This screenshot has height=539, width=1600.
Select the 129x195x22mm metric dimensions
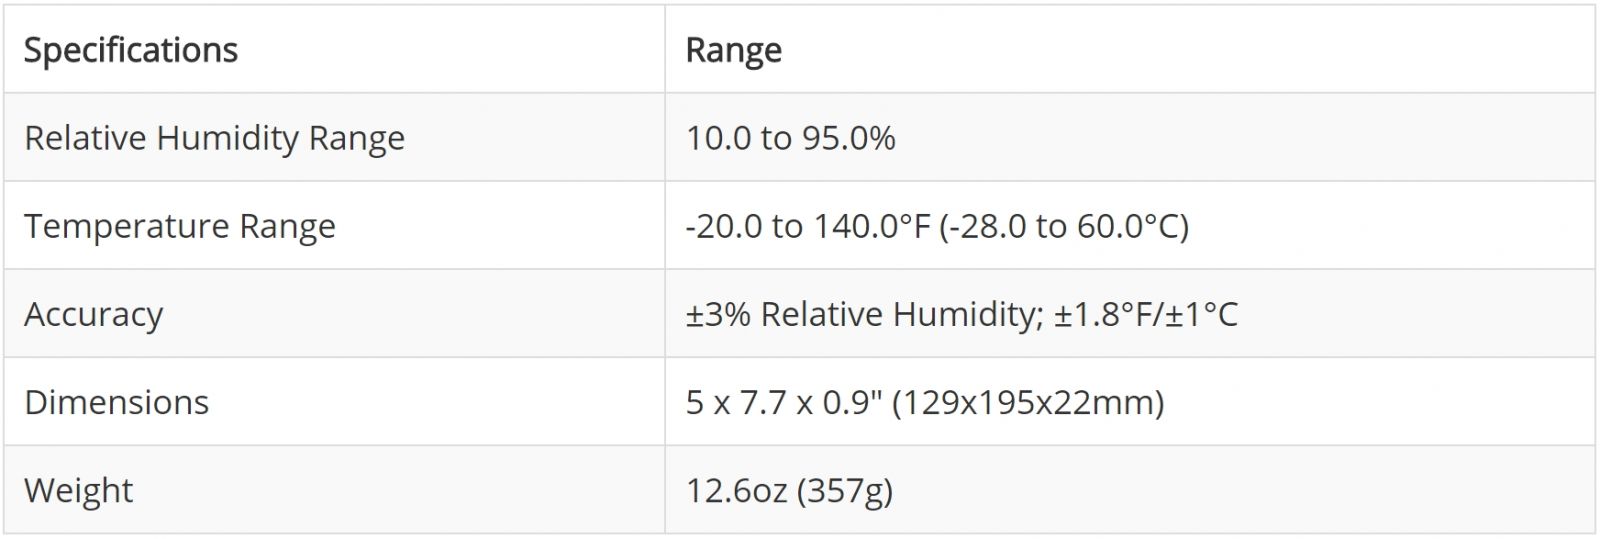(x=1028, y=402)
